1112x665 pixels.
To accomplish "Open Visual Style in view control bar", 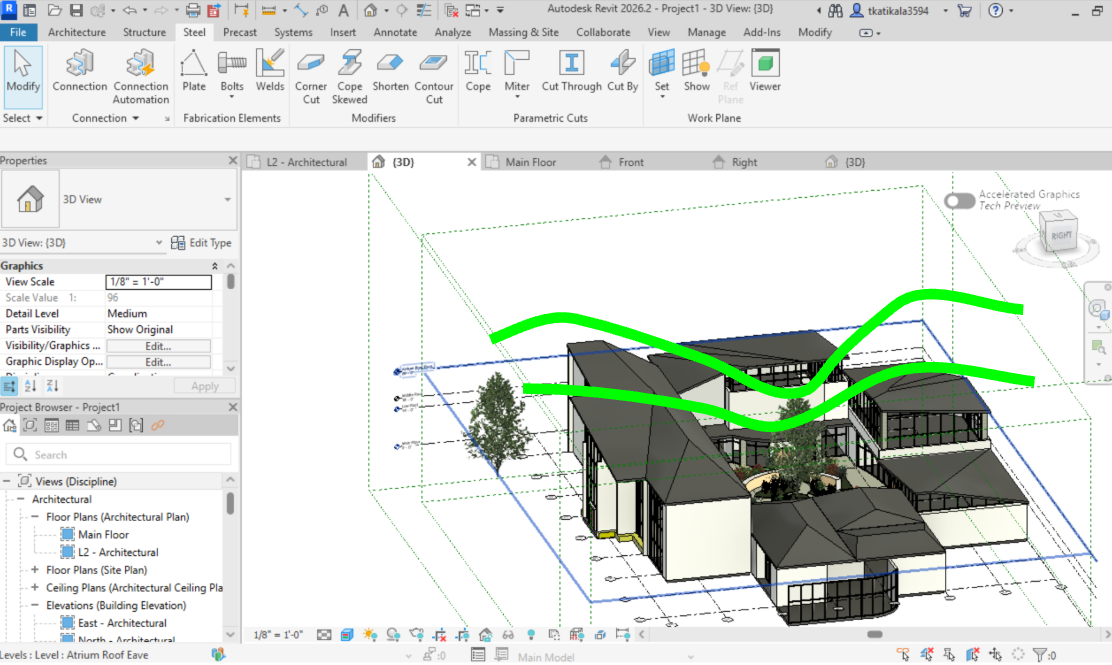I will pos(347,635).
